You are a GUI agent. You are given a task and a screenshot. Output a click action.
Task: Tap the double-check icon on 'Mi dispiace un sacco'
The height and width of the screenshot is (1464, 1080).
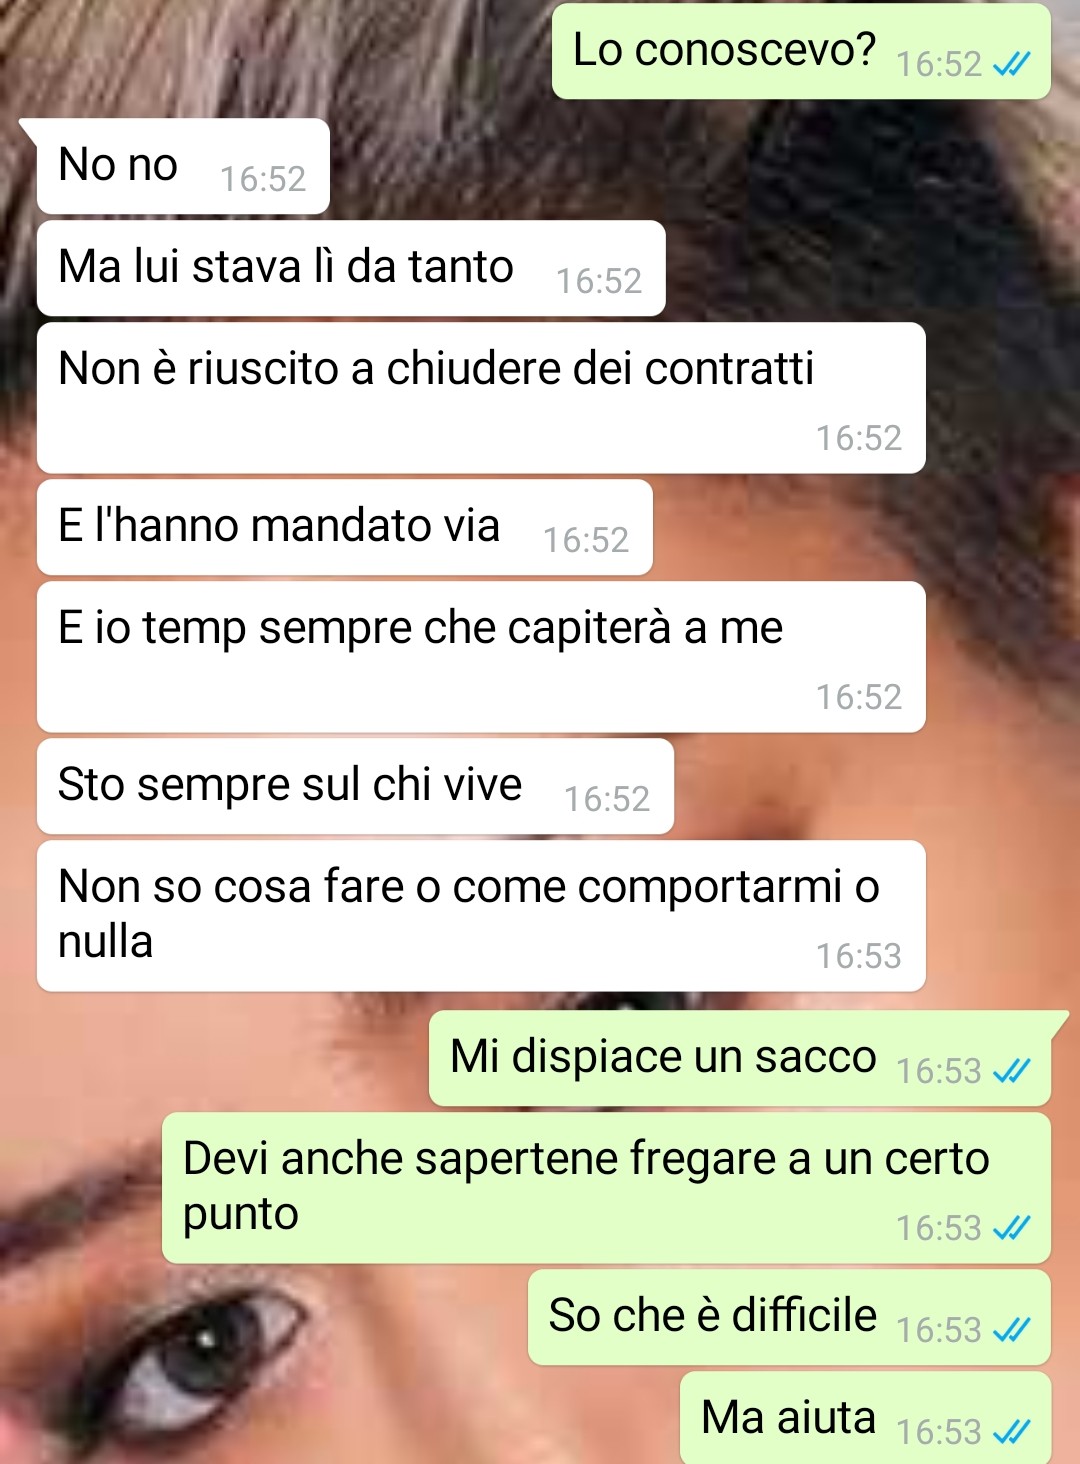(1011, 1072)
